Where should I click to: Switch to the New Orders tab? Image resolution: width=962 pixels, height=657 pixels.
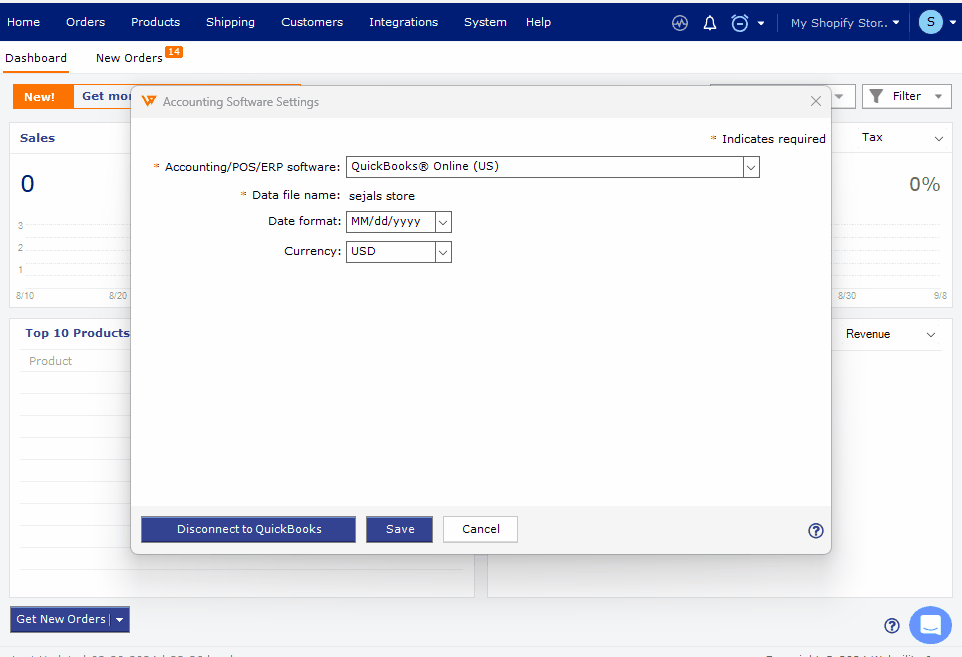pos(129,58)
